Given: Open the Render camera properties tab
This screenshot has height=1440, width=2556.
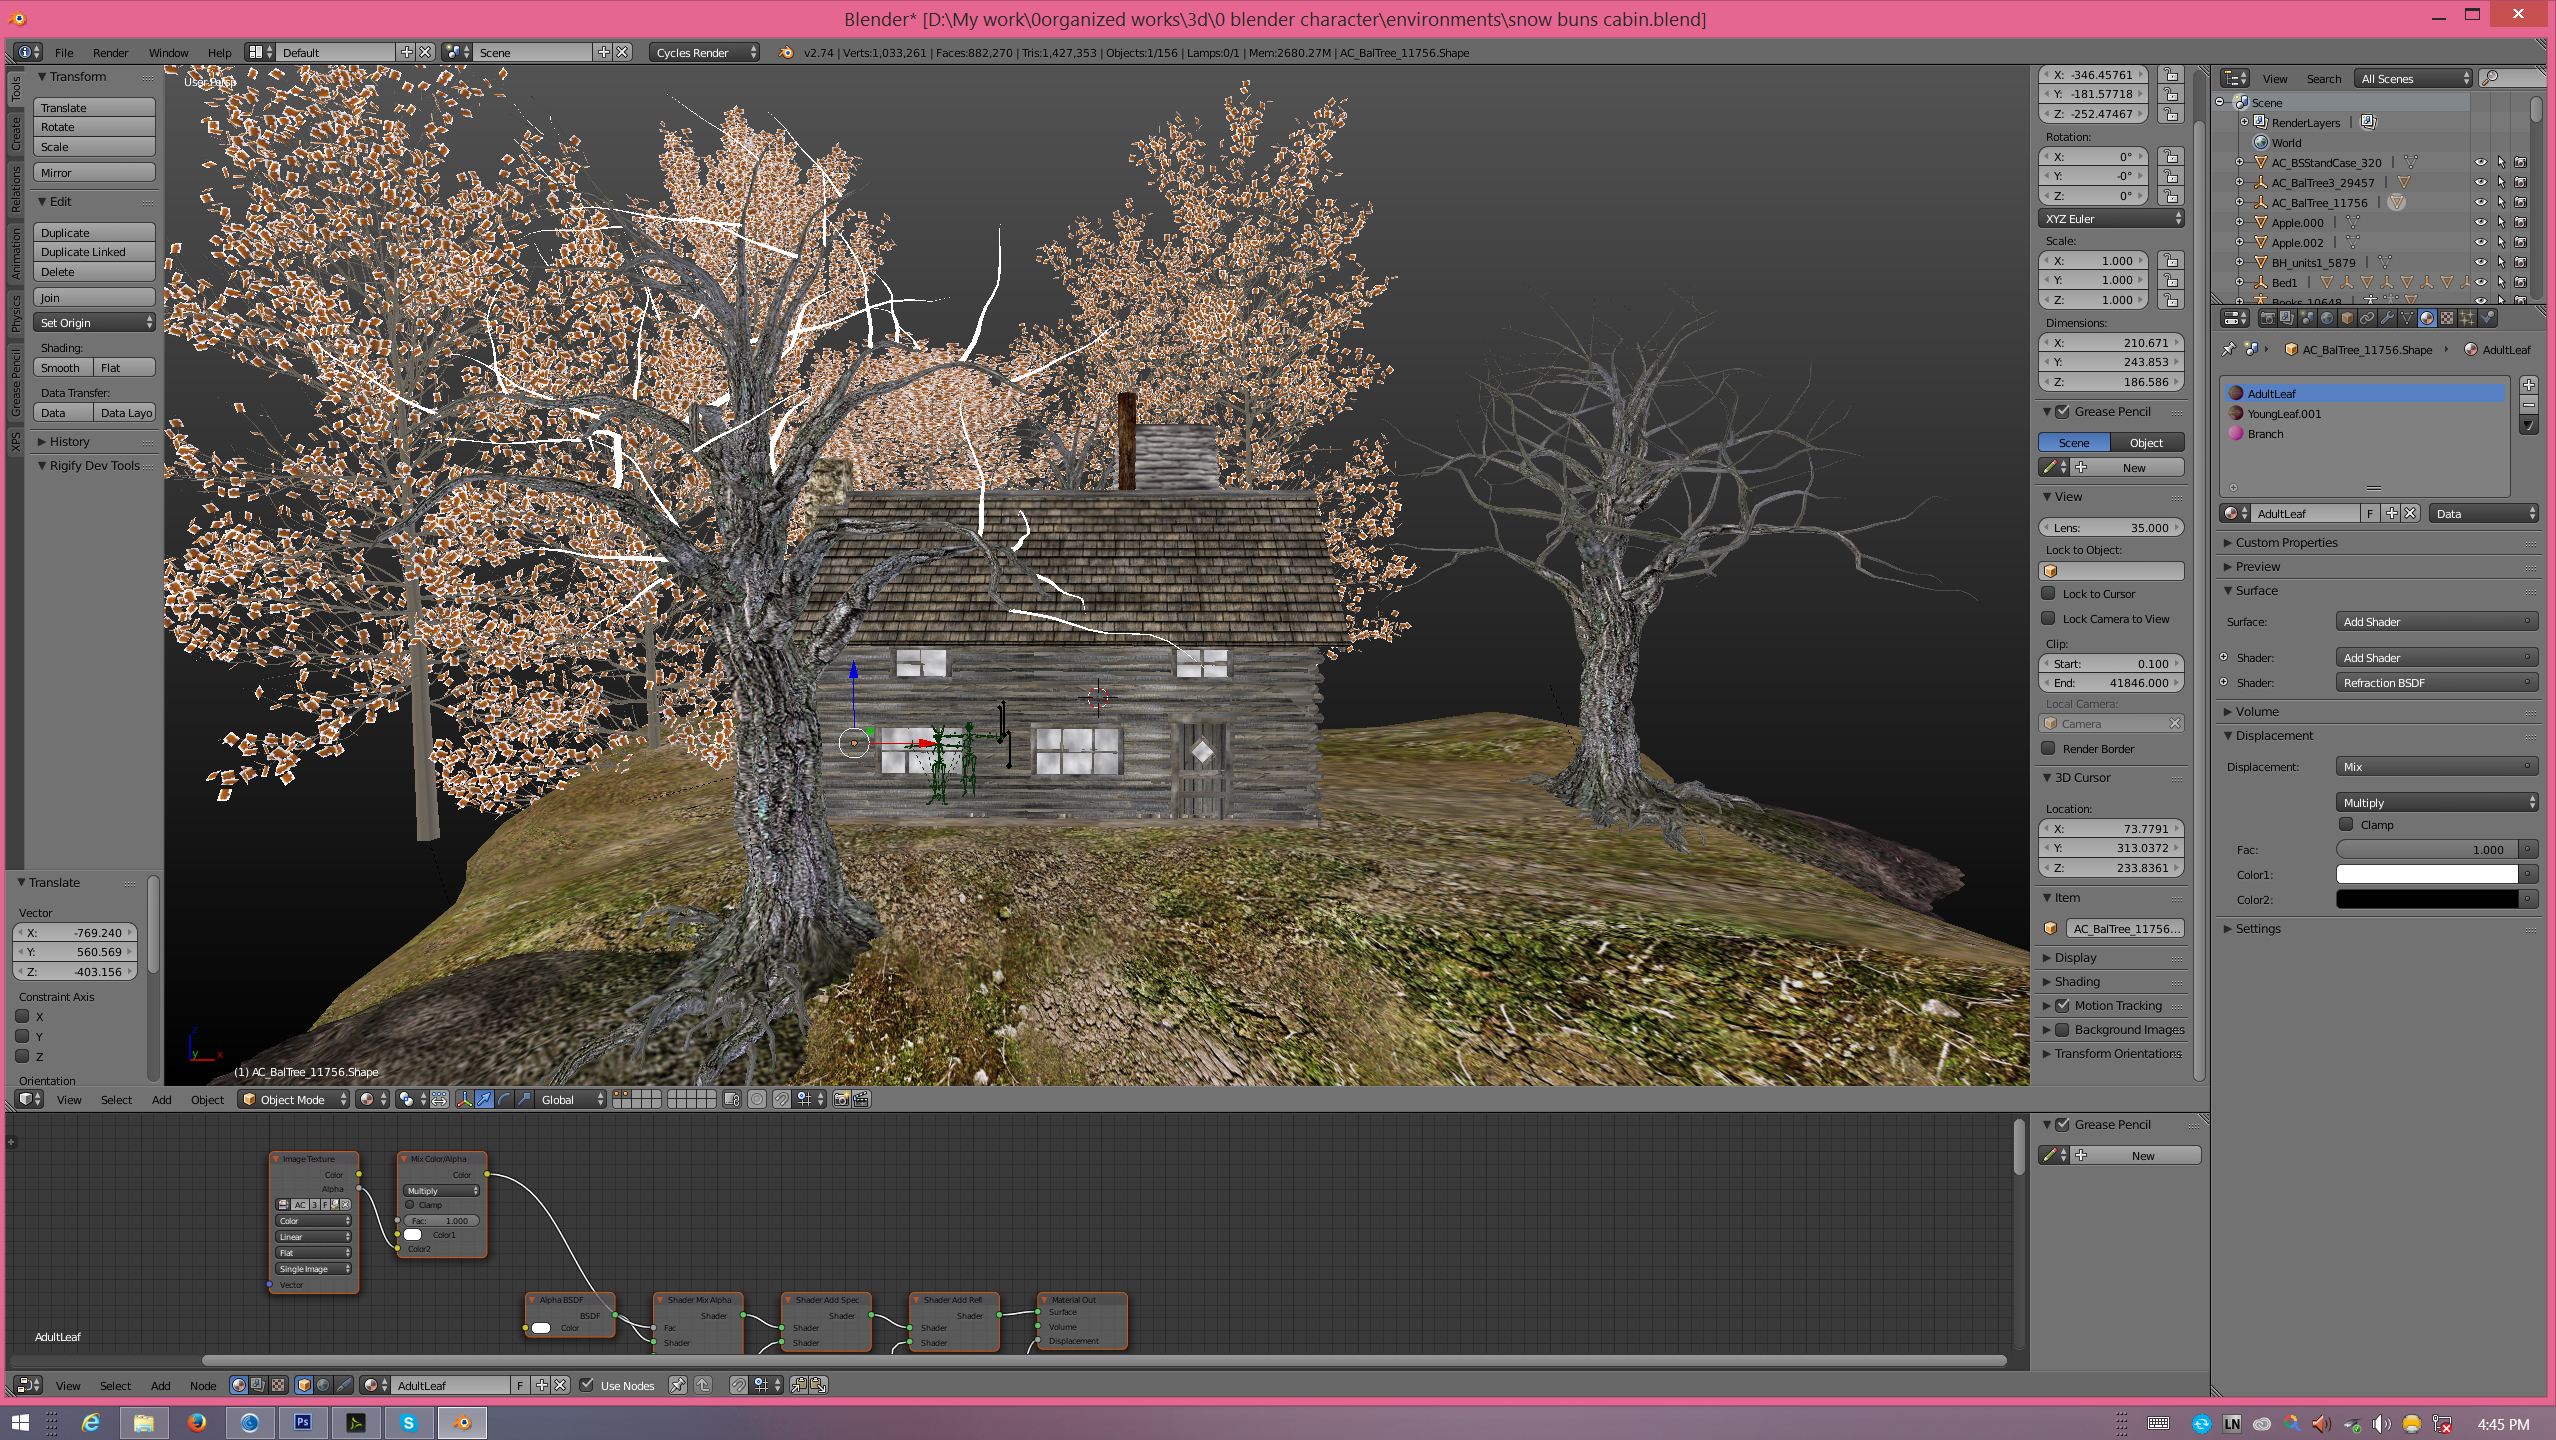Looking at the screenshot, I should (2267, 318).
